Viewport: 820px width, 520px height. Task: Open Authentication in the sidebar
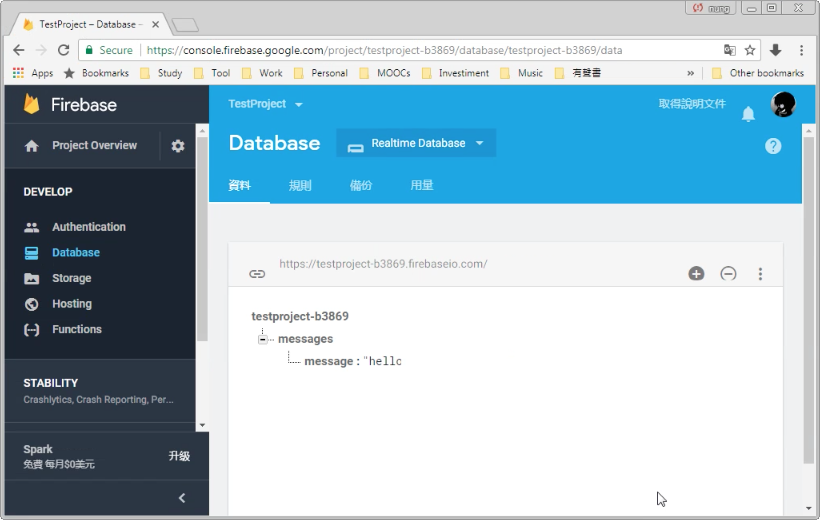click(x=88, y=227)
